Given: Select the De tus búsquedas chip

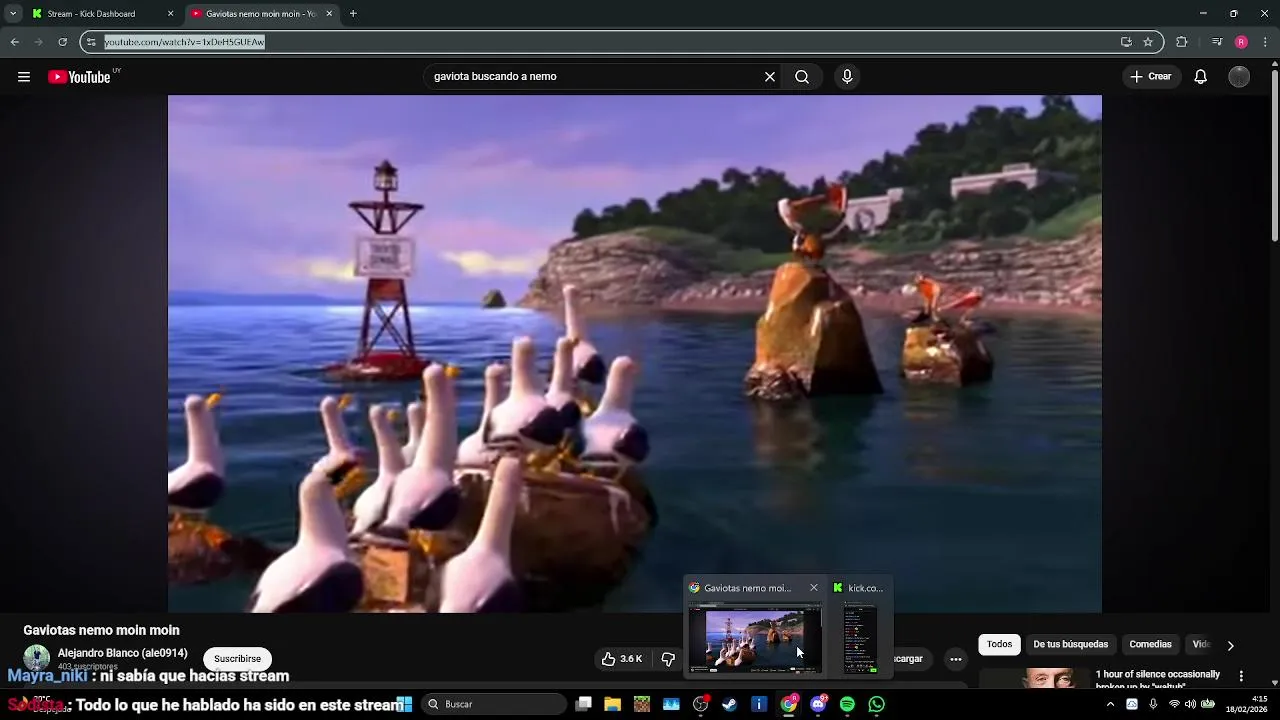Looking at the screenshot, I should 1070,645.
